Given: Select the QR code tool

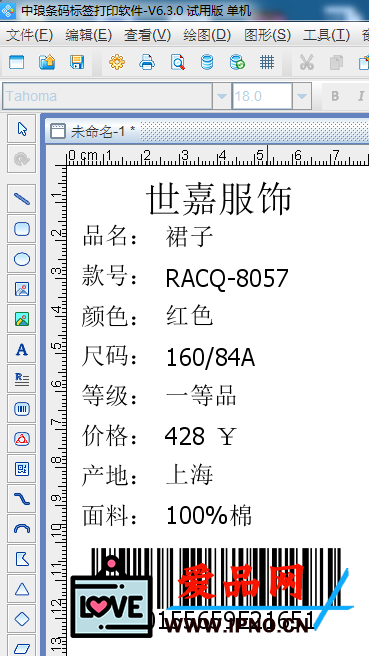Looking at the screenshot, I should [x=22, y=469].
